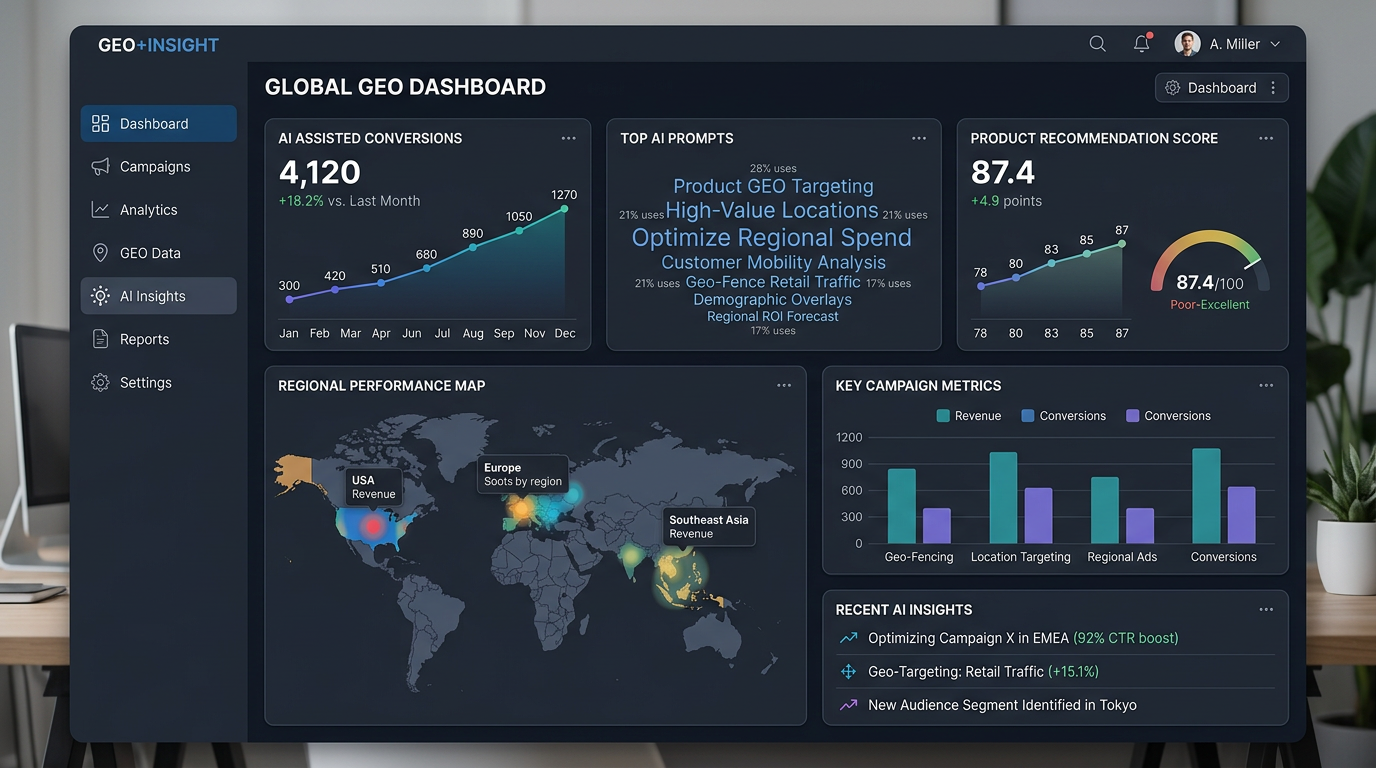This screenshot has width=1376, height=768.
Task: Click the Geo-Fence Retail Traffic prompt
Action: point(773,283)
